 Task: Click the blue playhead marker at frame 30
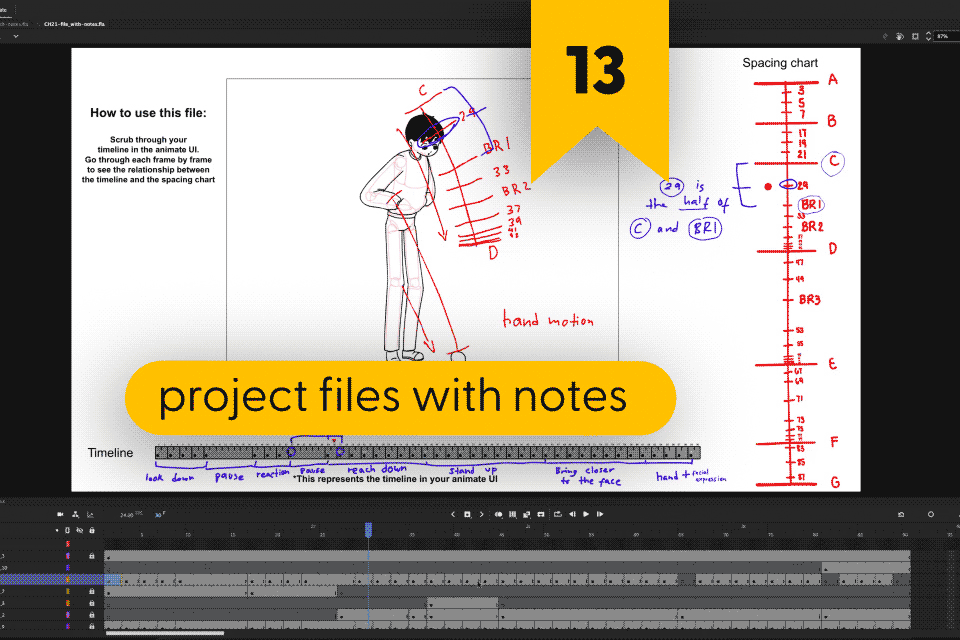369,530
